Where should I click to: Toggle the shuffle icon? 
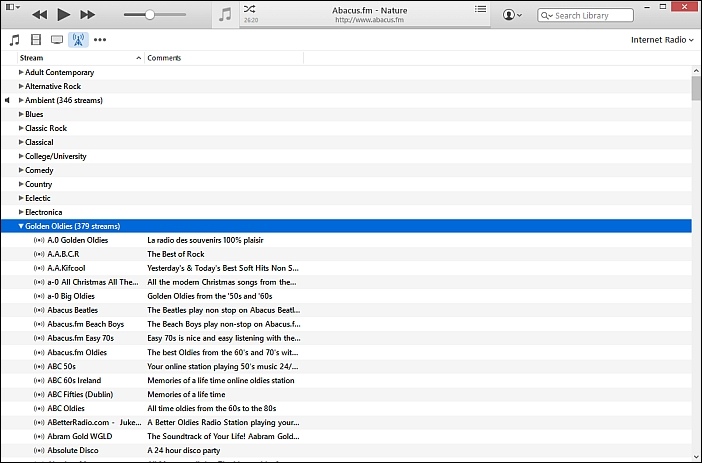pos(249,9)
